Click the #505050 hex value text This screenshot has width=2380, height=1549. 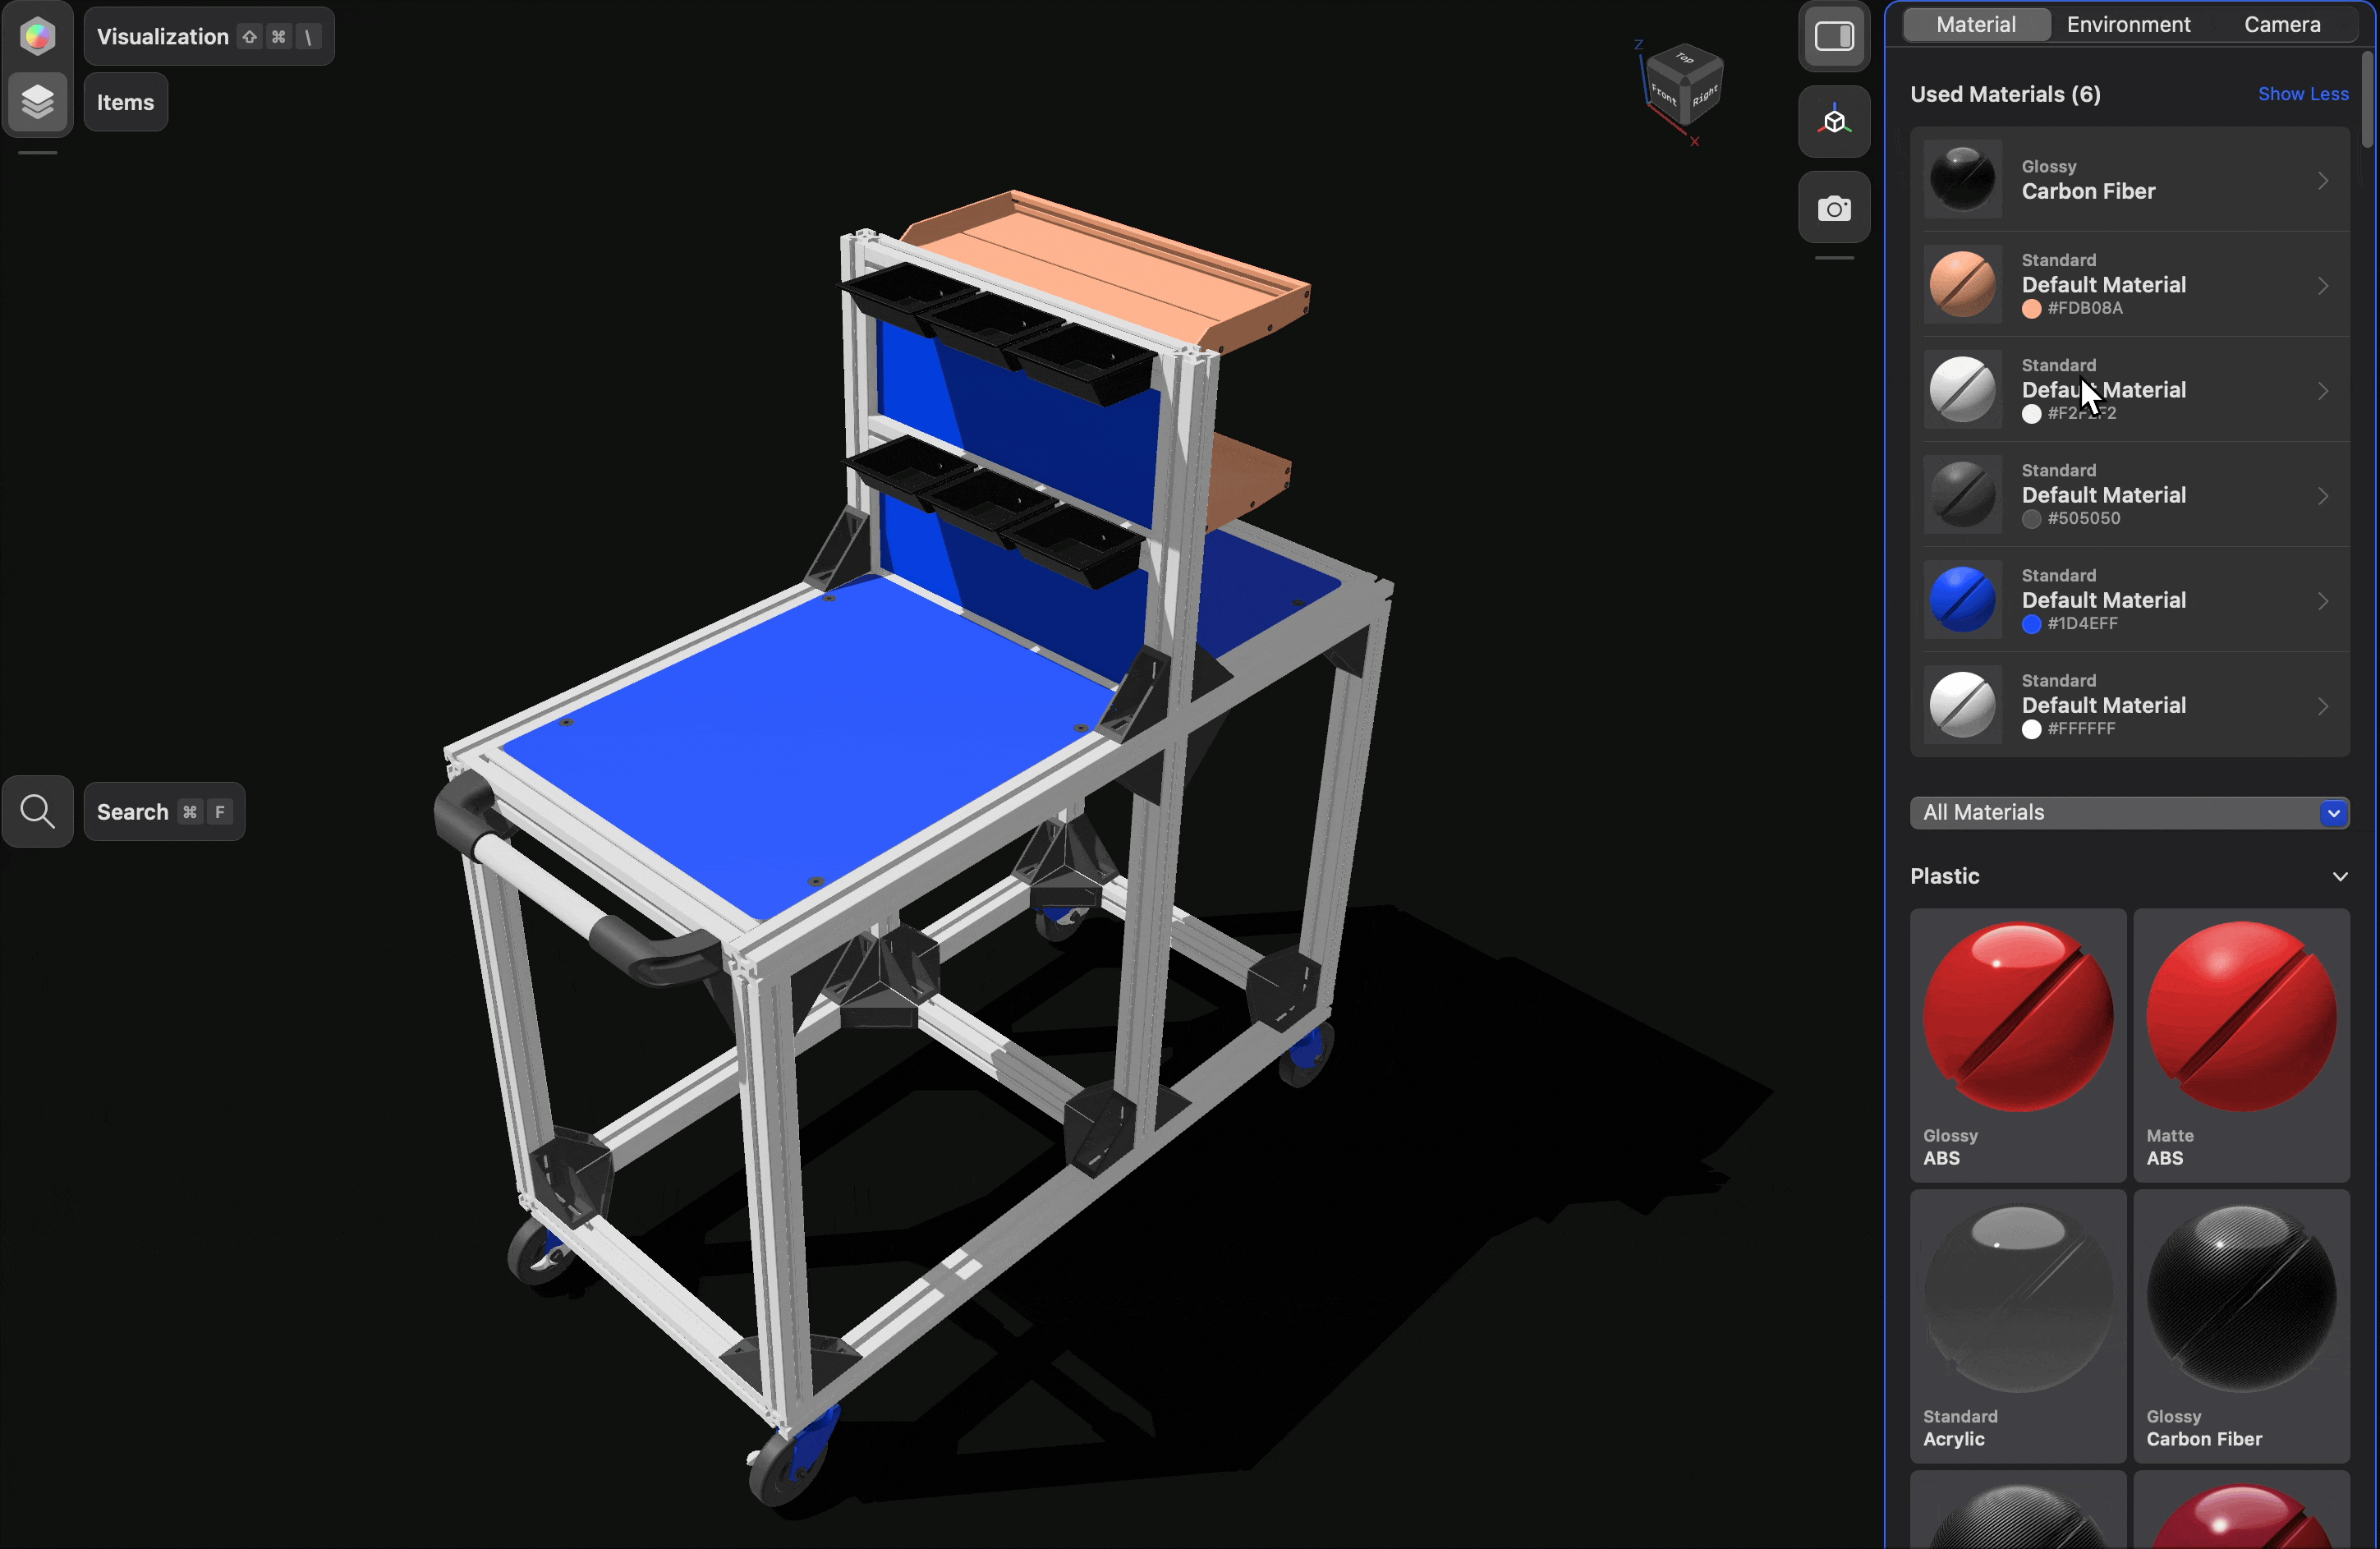(2083, 519)
